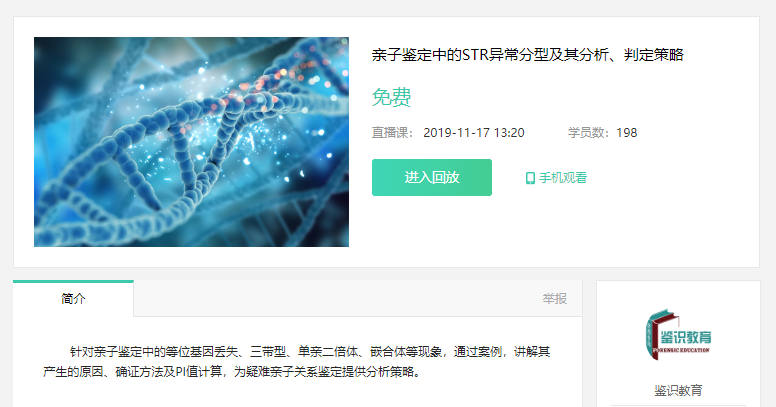Open the 鉴识教育 name below the logo
This screenshot has width=776, height=407.
tap(678, 390)
